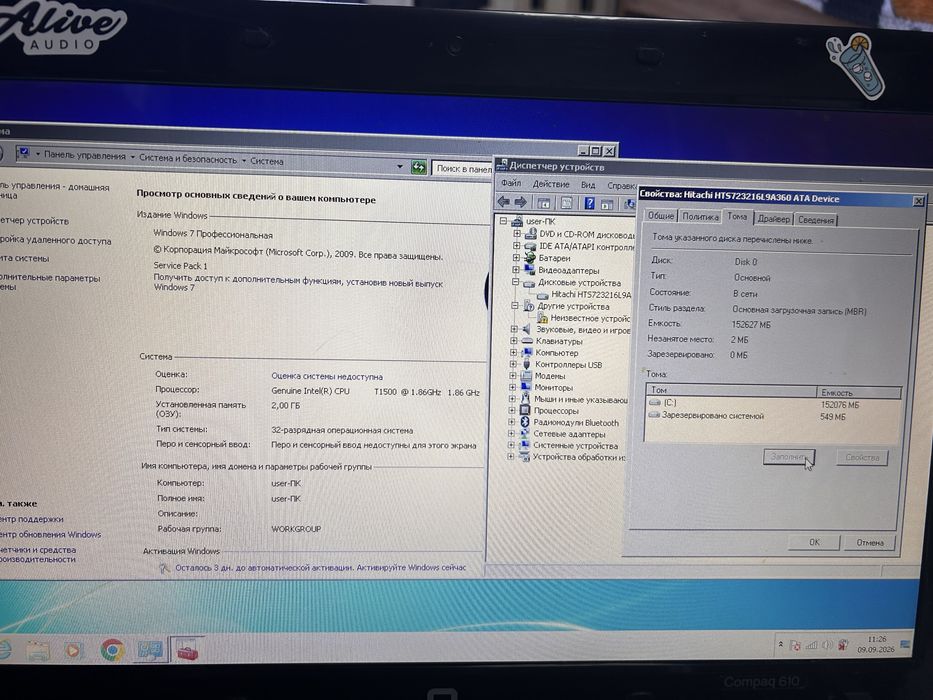Expand the Клавиатуры node
Viewport: 933px width, 700px height.
pos(514,341)
